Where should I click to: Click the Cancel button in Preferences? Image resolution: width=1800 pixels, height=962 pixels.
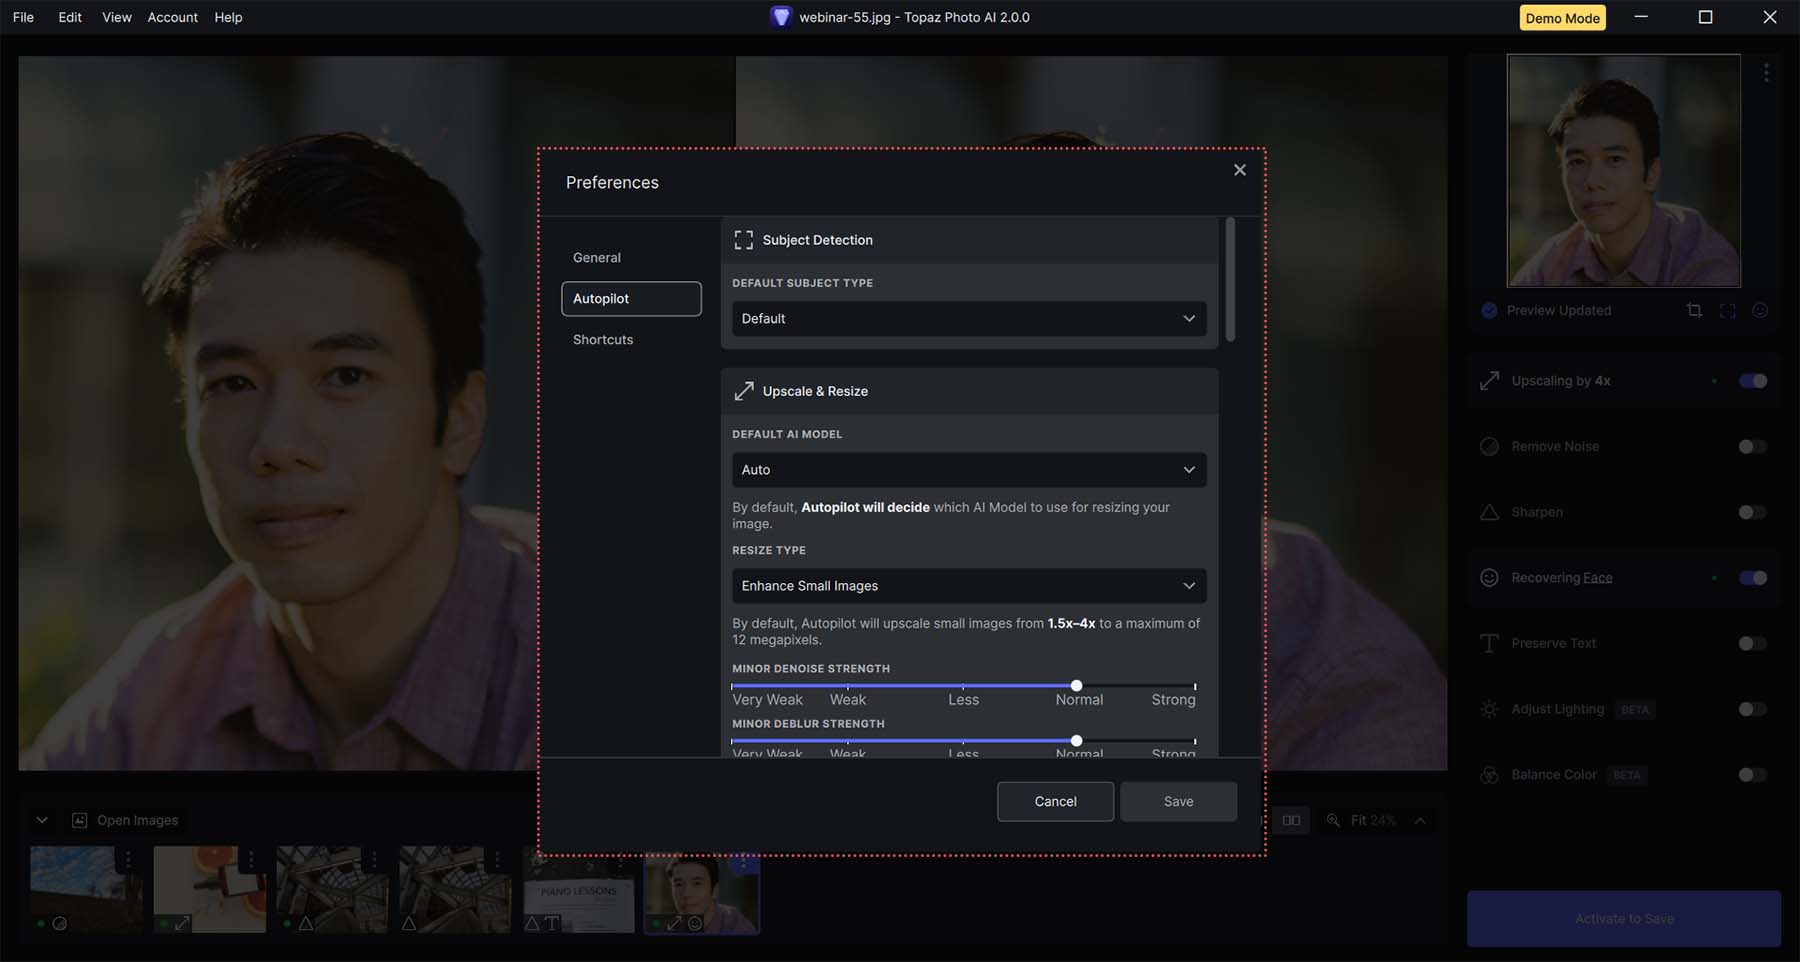point(1054,801)
